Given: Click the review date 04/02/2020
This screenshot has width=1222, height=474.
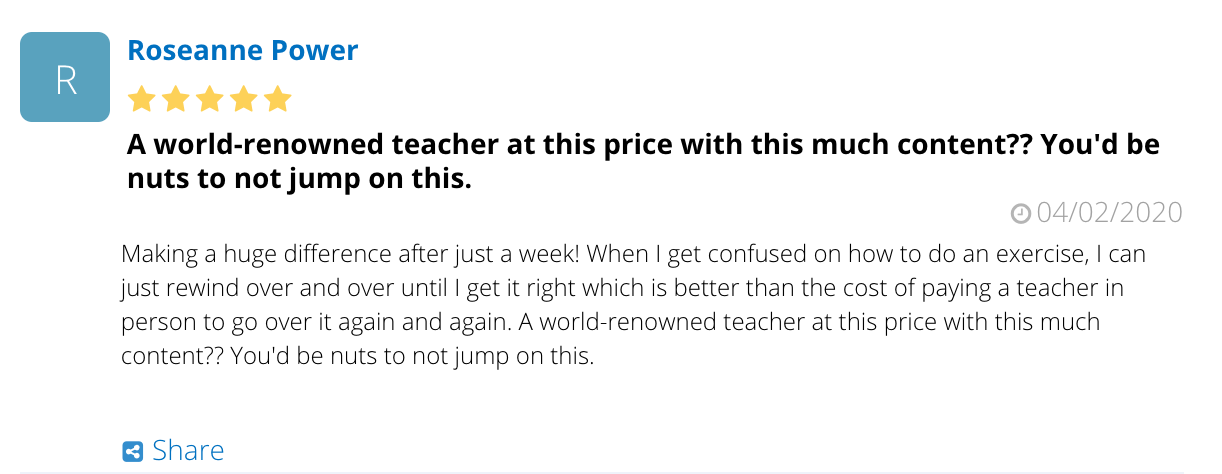Looking at the screenshot, I should click(1110, 213).
